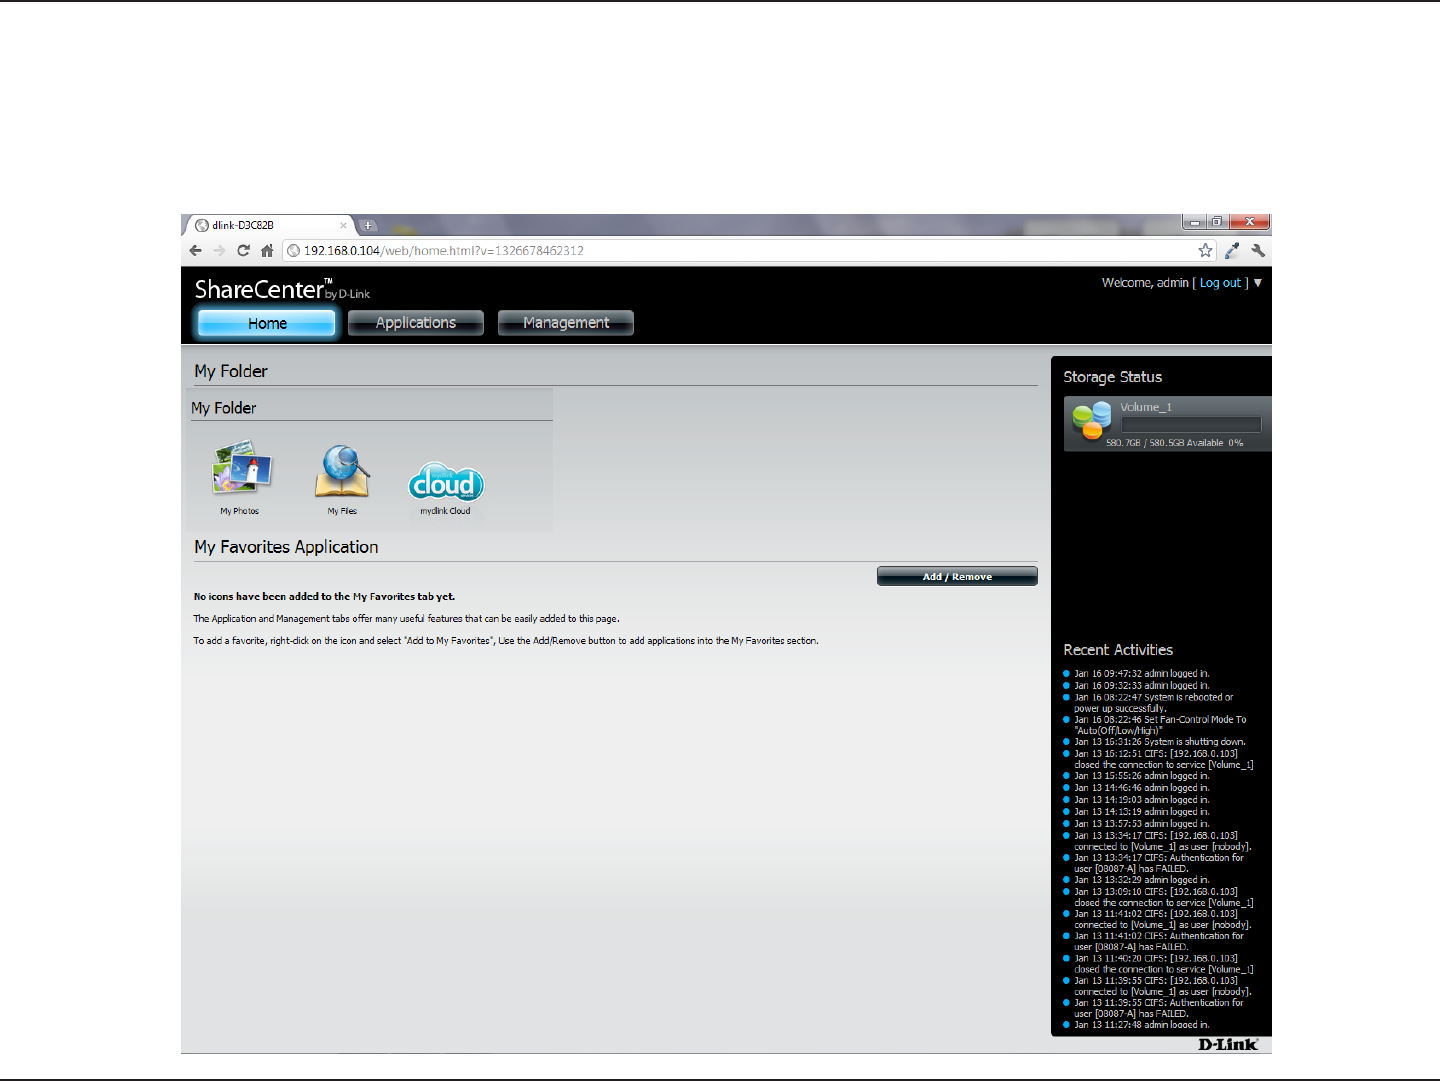This screenshot has width=1440, height=1081.
Task: Select the dlink-D3C82B browser tab
Action: click(x=268, y=225)
